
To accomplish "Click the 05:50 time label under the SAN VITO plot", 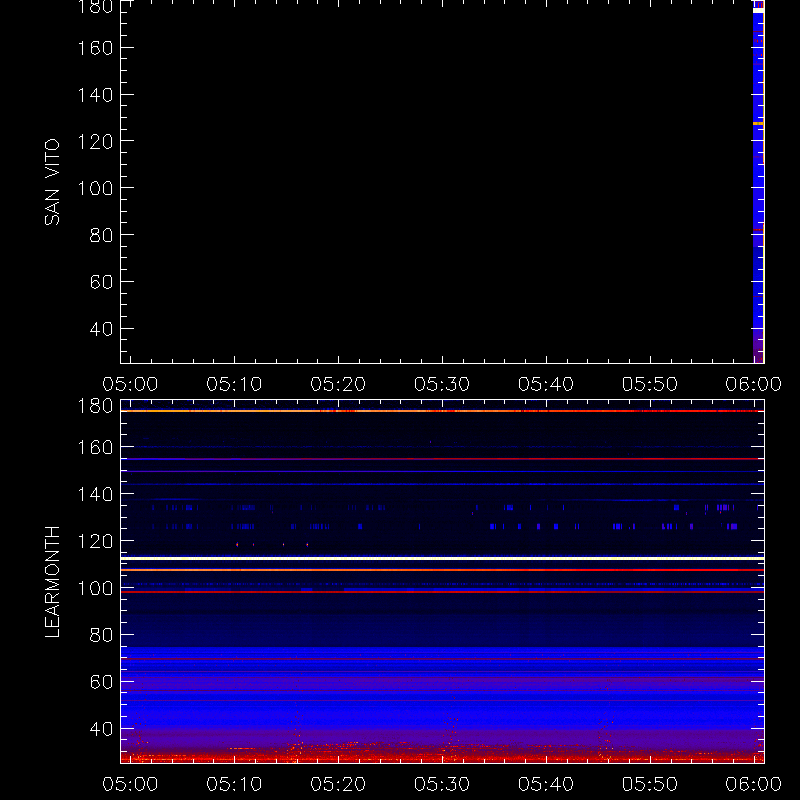I will pyautogui.click(x=649, y=384).
